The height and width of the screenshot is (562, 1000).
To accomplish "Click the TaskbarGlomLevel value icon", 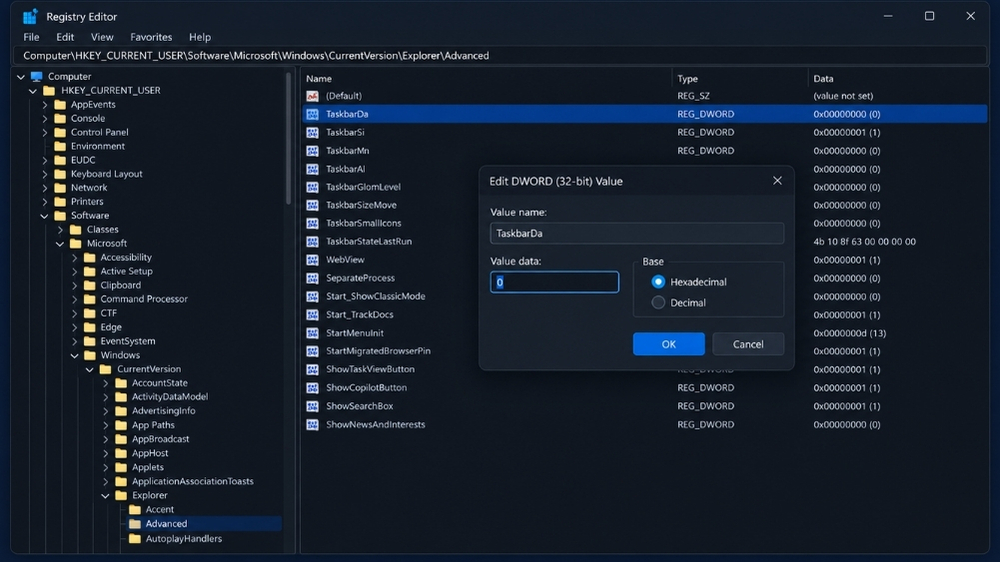I will point(312,187).
